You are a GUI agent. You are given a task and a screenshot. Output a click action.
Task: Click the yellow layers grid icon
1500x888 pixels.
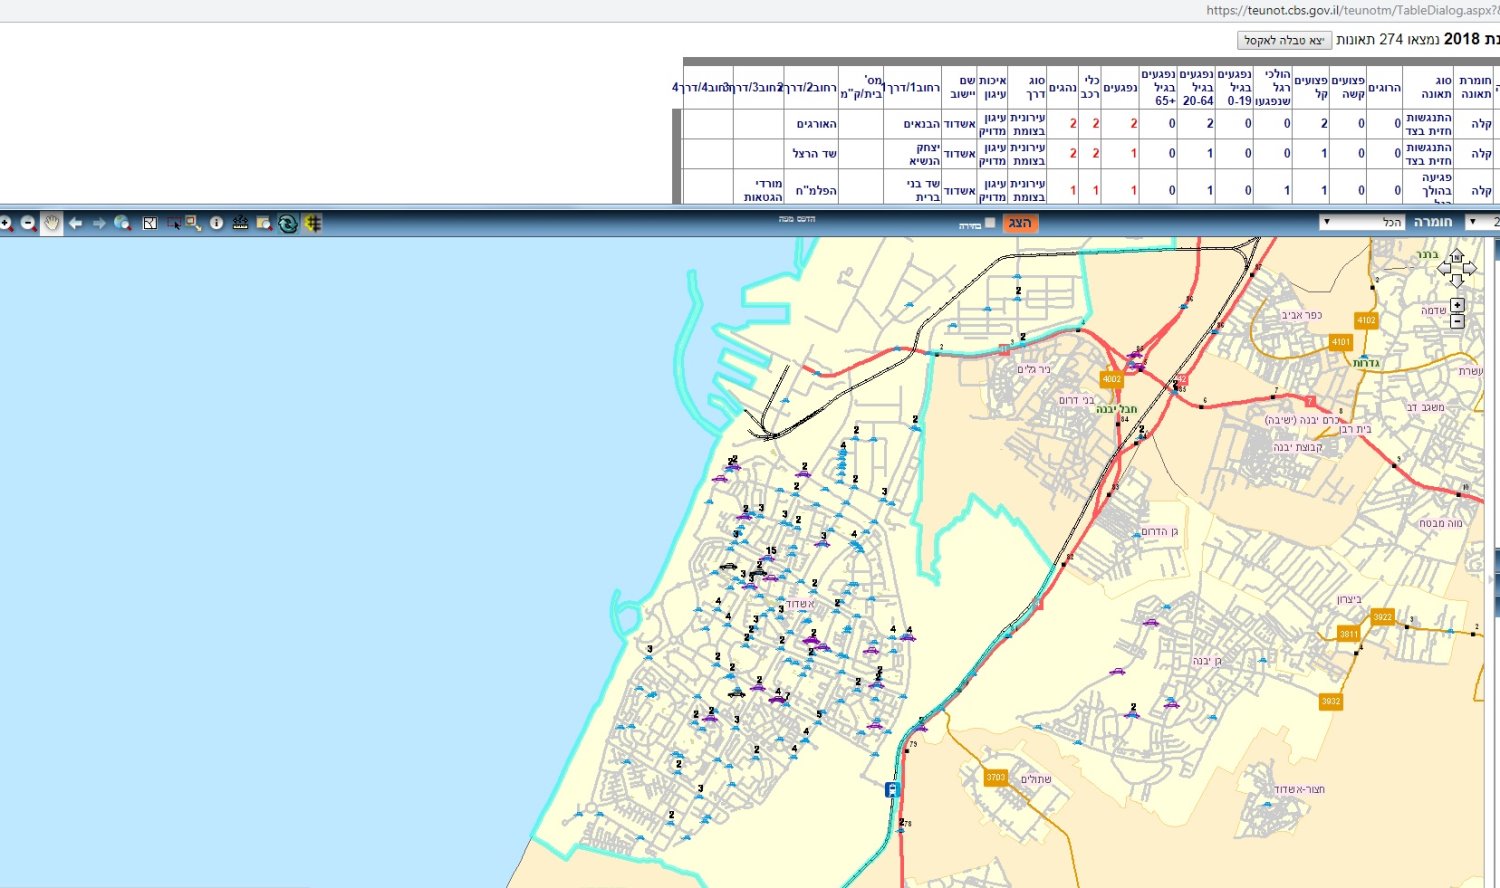coord(313,223)
